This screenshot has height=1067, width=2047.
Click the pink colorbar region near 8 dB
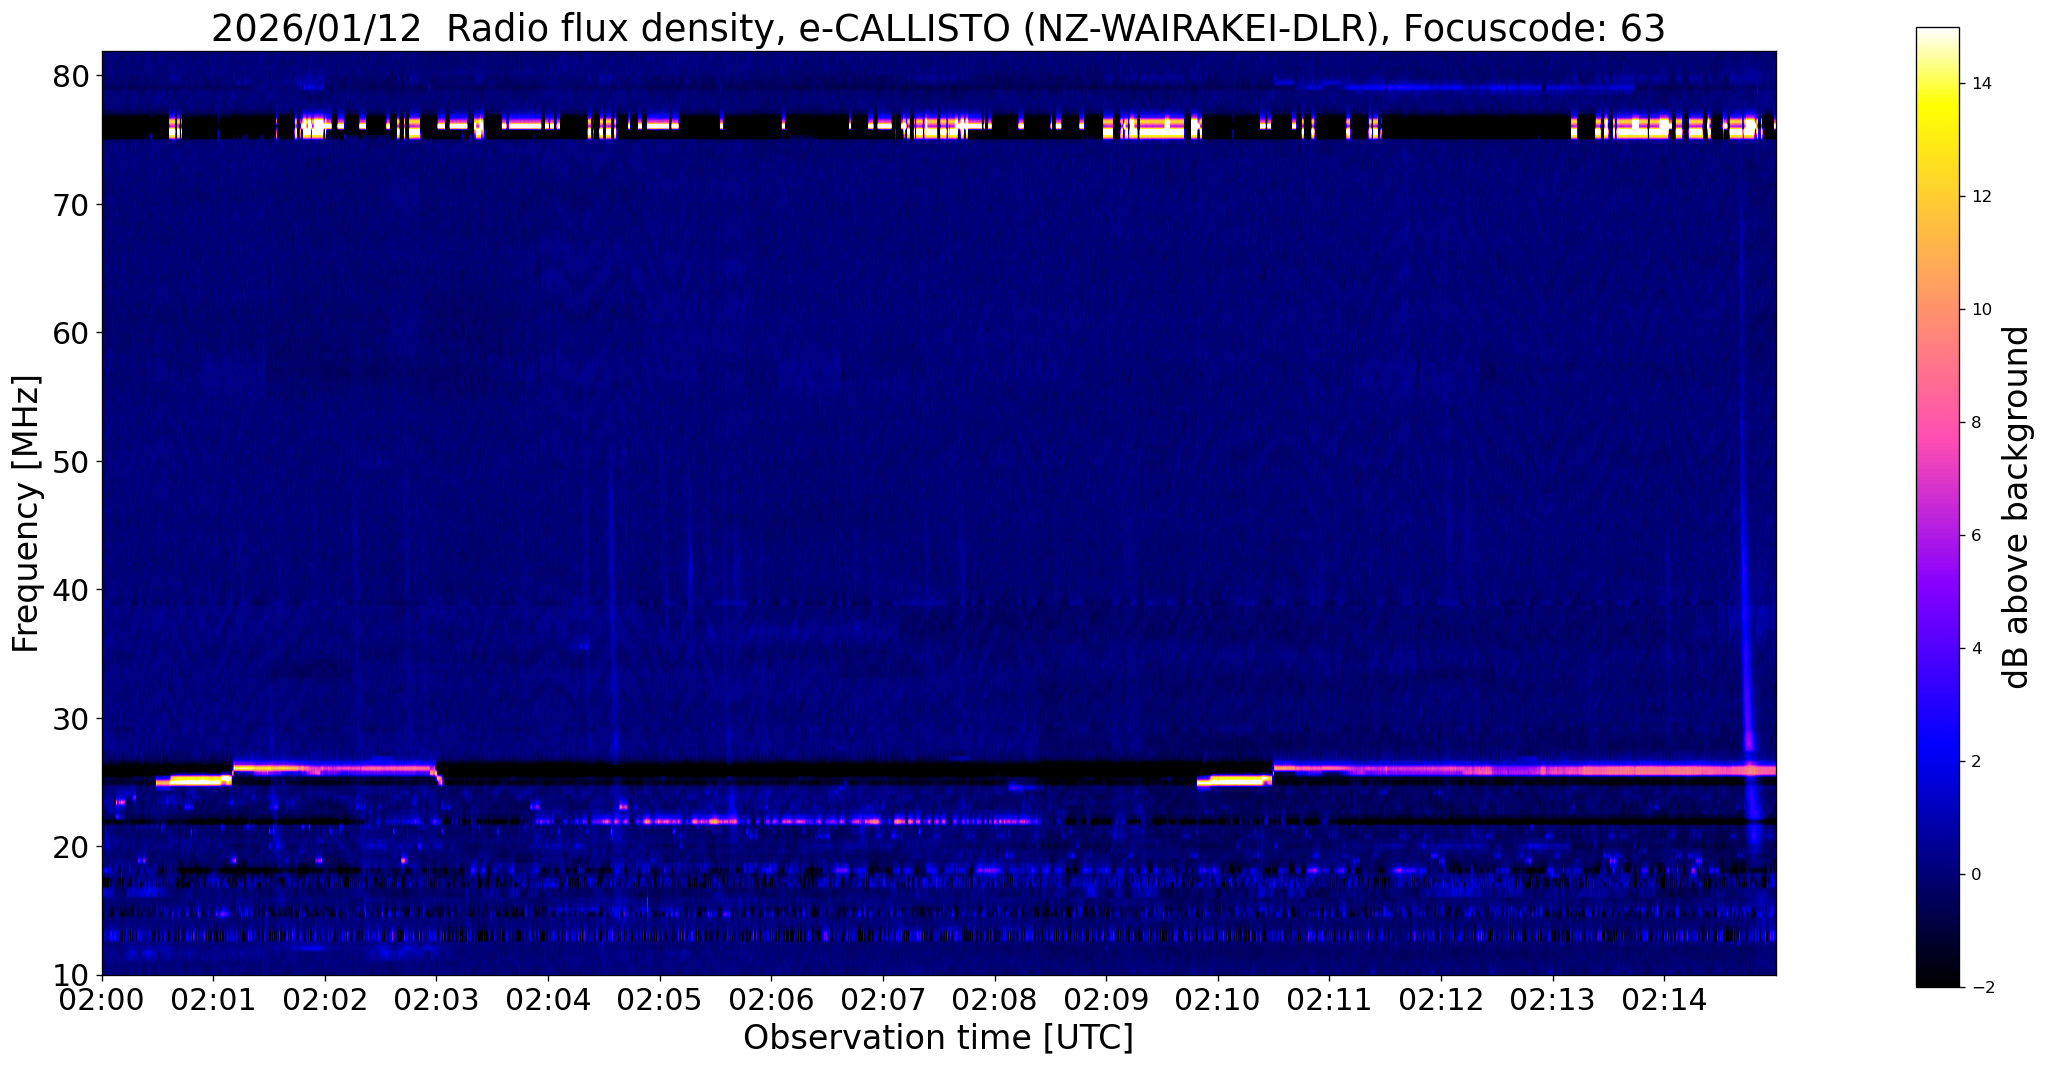pos(1937,423)
